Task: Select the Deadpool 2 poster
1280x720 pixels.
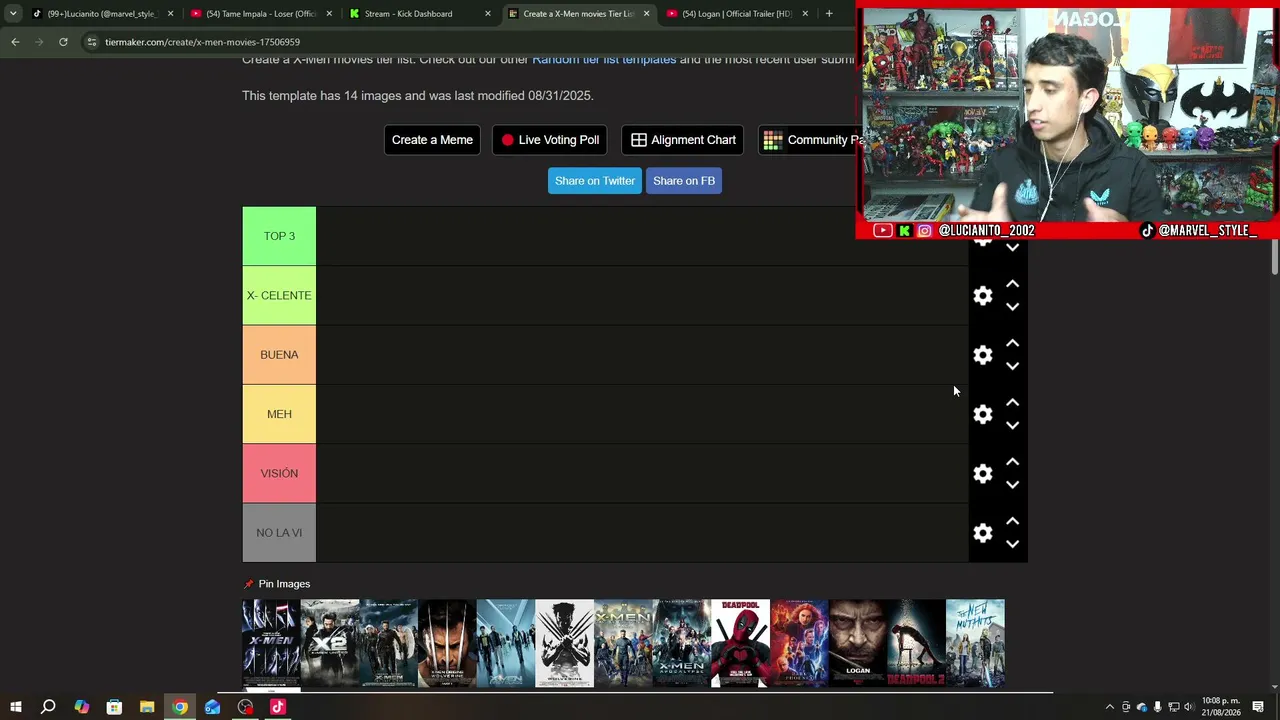Action: click(x=916, y=643)
